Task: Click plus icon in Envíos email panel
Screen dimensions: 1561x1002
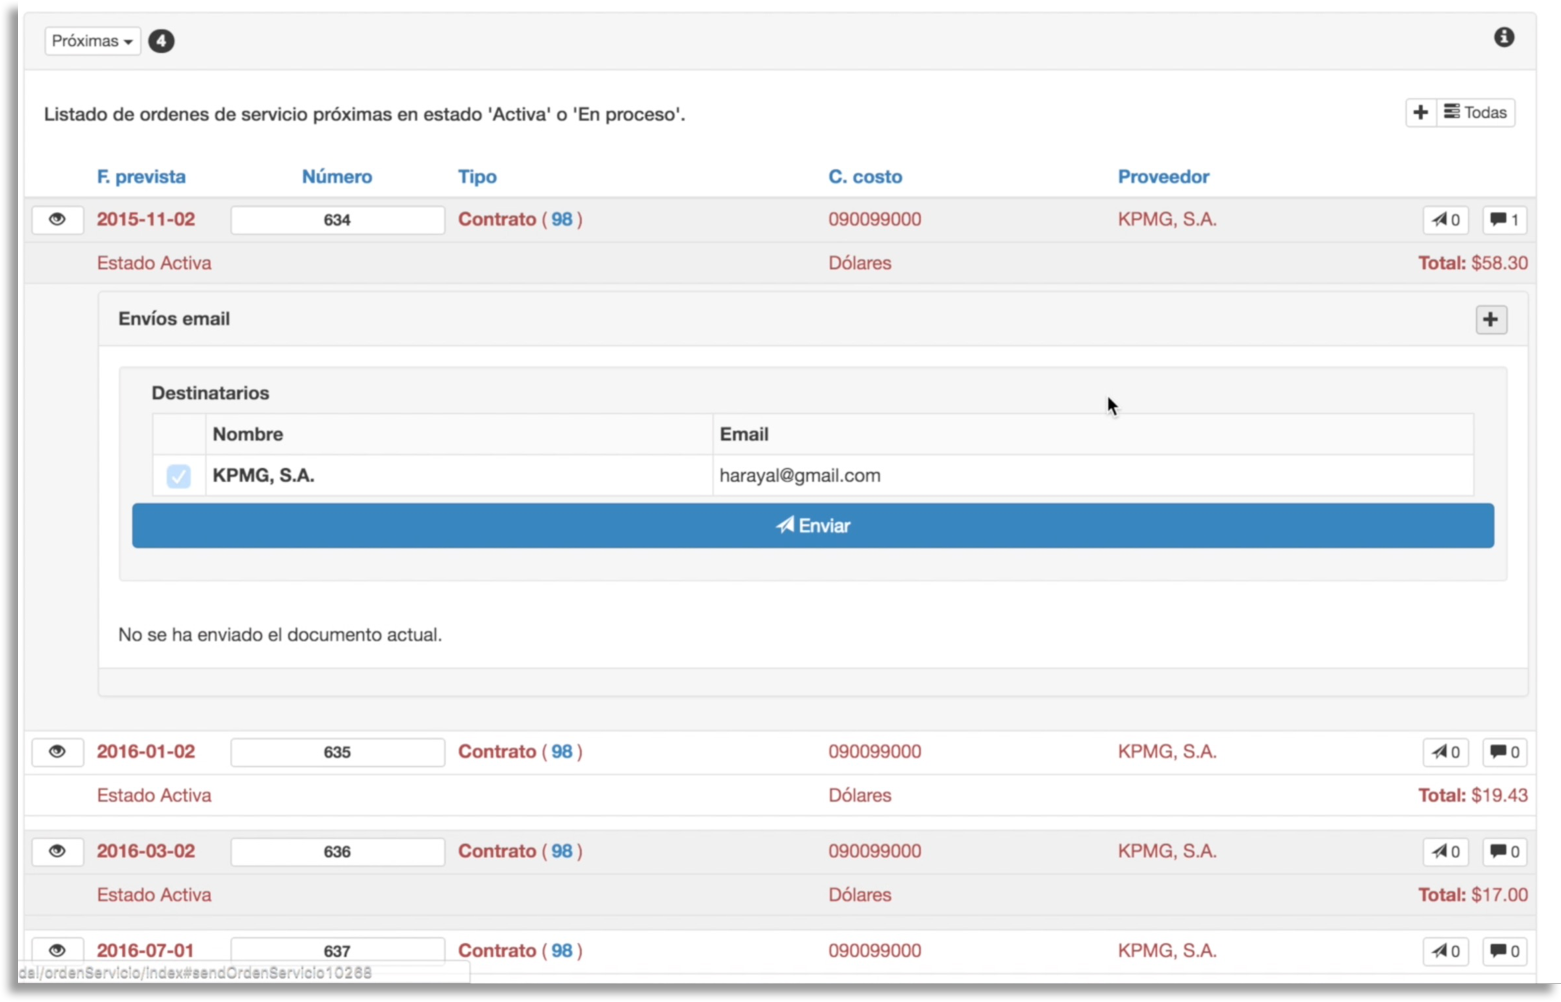Action: point(1490,320)
